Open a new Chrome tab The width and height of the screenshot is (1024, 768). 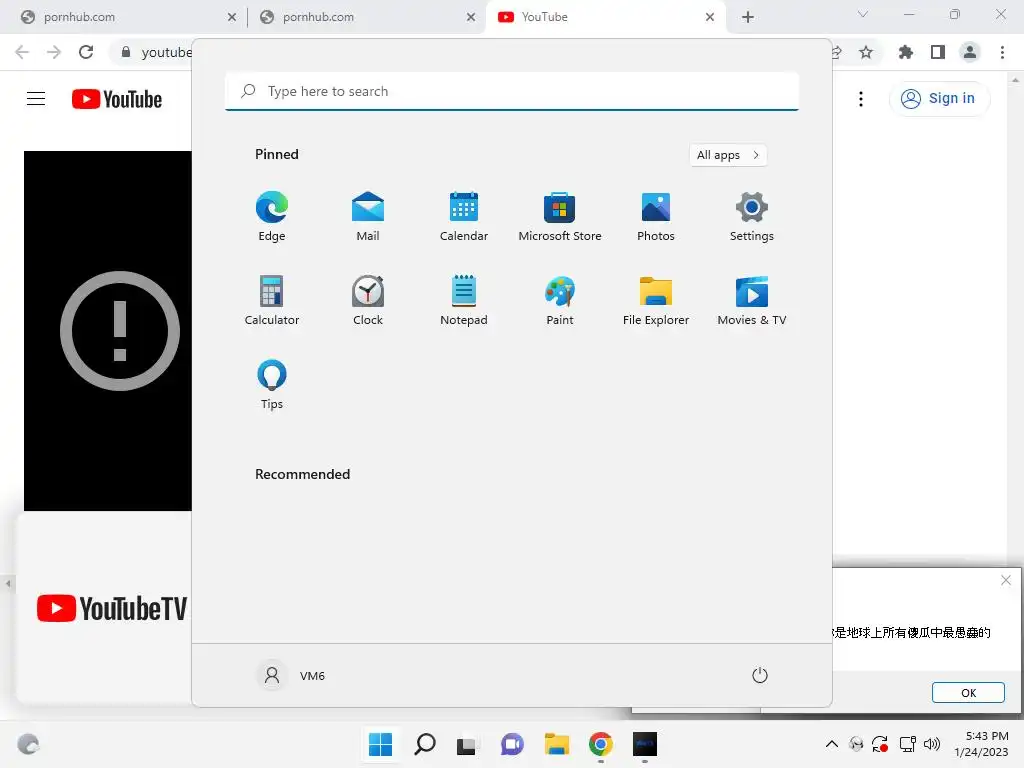pyautogui.click(x=748, y=17)
